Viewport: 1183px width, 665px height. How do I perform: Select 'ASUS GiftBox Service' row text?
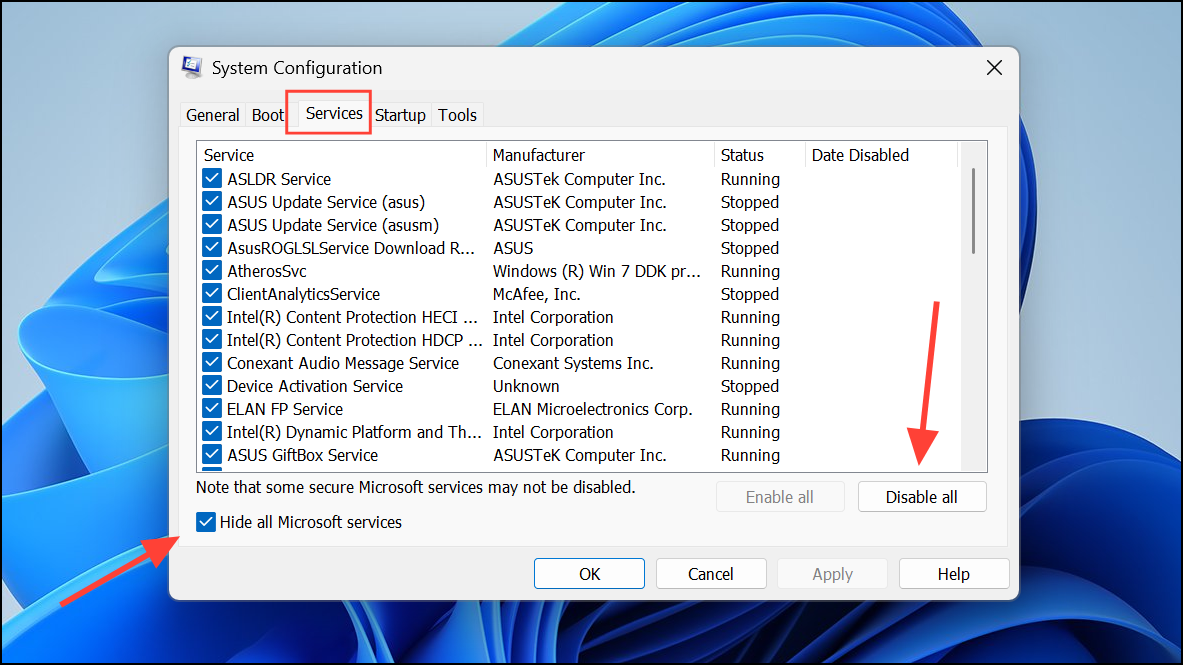click(303, 455)
